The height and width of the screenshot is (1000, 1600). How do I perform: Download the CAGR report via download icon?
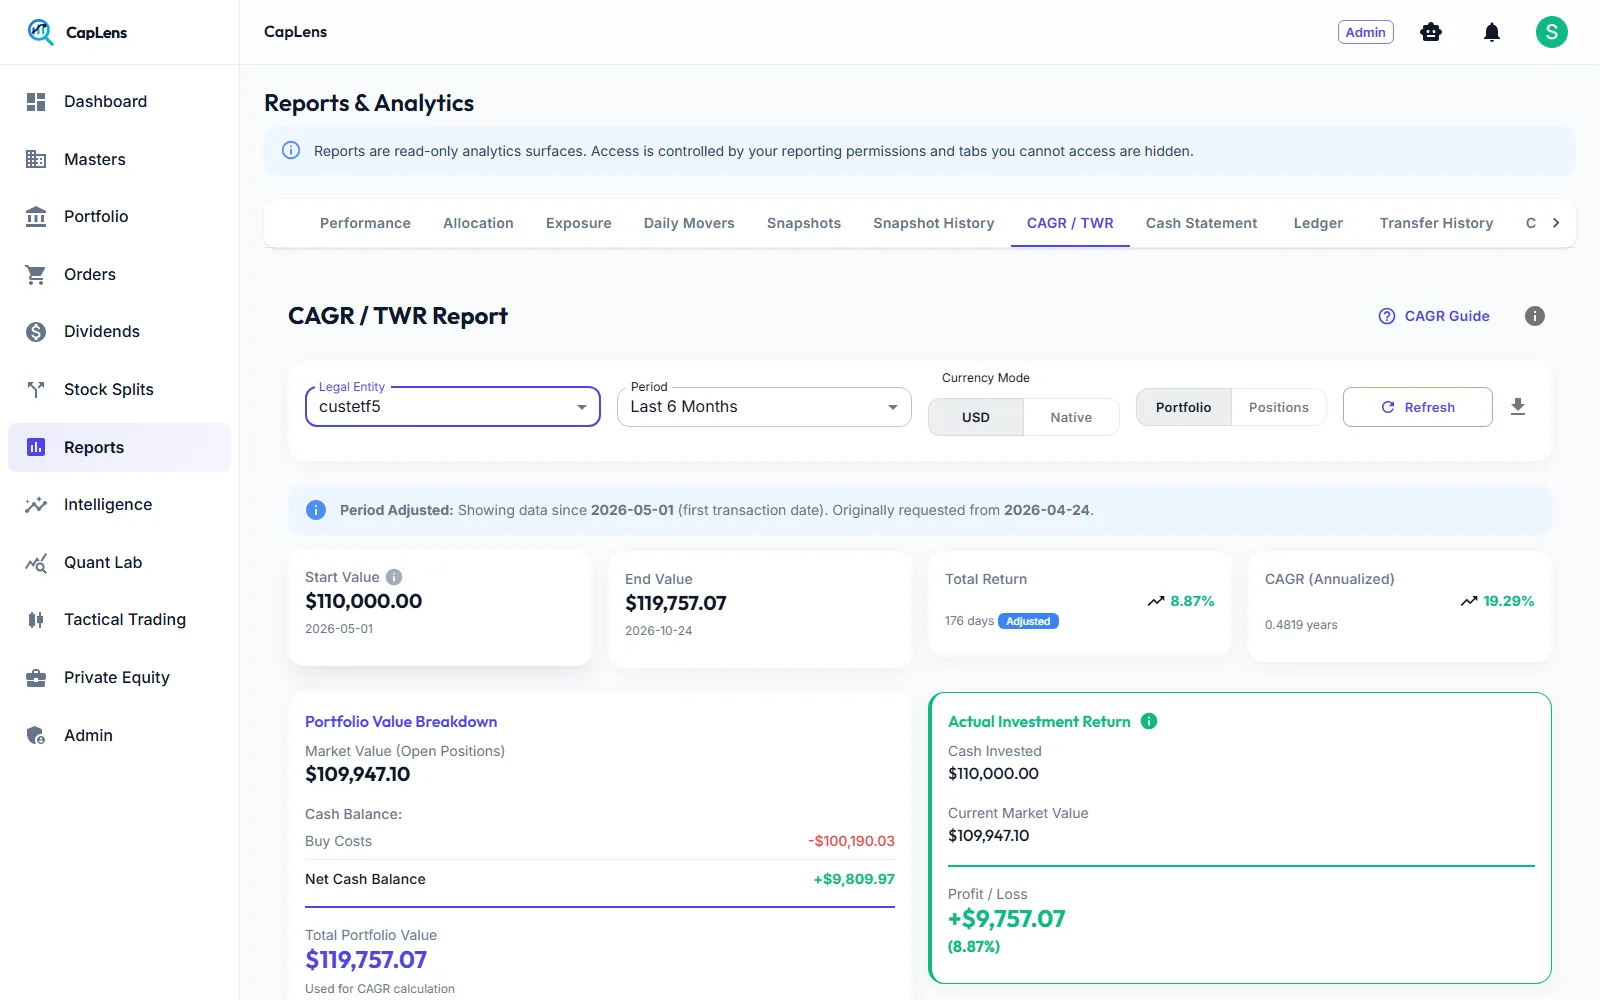click(x=1518, y=407)
